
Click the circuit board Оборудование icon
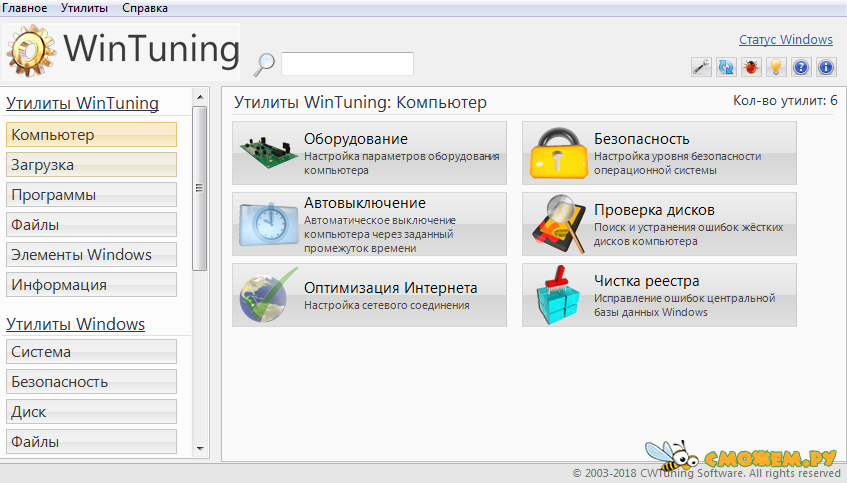point(268,153)
